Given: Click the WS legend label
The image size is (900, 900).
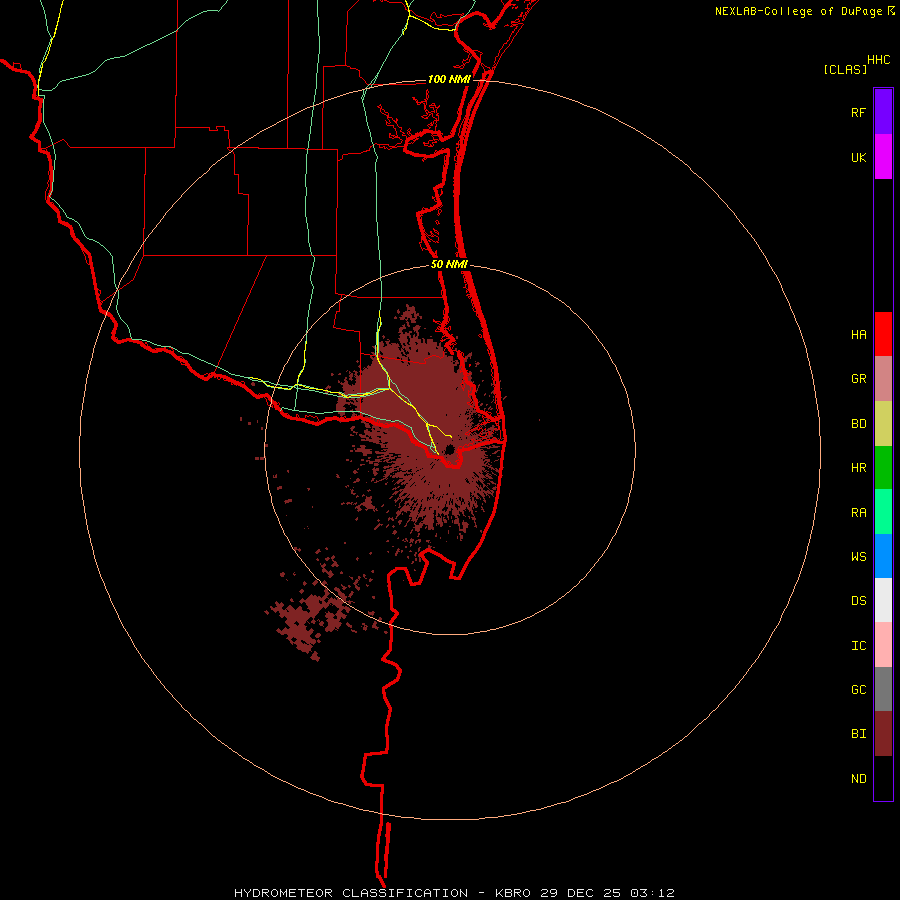Looking at the screenshot, I should 858,557.
